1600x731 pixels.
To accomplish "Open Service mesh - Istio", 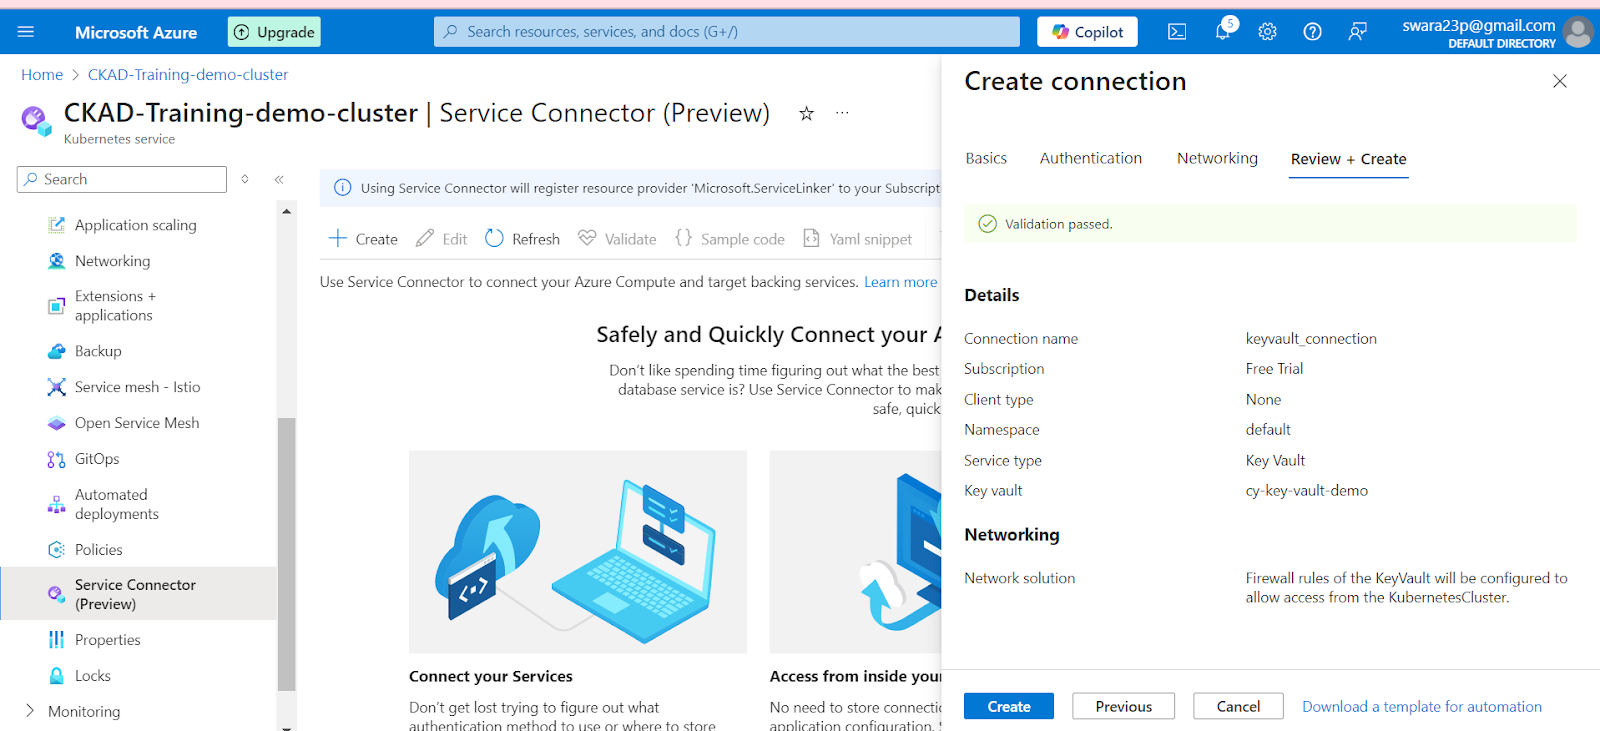I will [137, 387].
